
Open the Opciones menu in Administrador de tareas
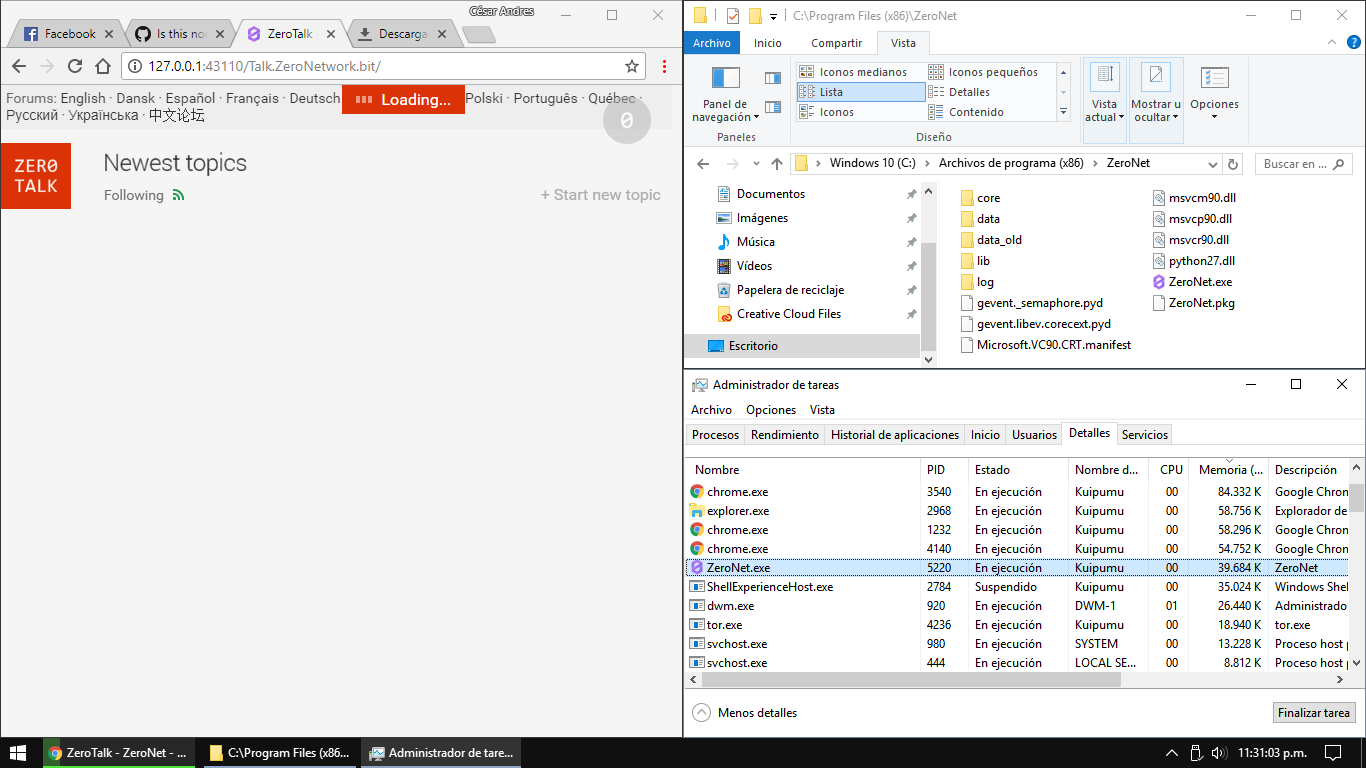click(770, 409)
